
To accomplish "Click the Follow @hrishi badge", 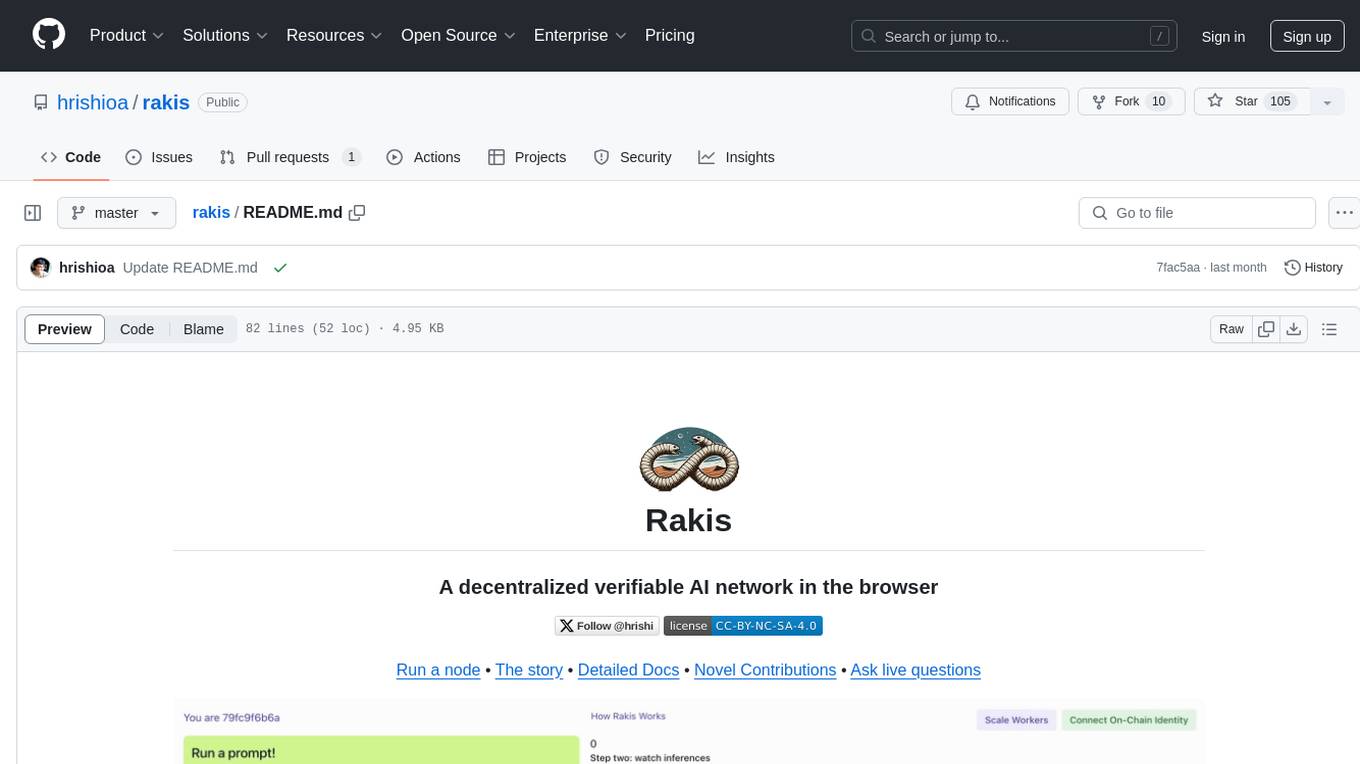I will (x=607, y=626).
